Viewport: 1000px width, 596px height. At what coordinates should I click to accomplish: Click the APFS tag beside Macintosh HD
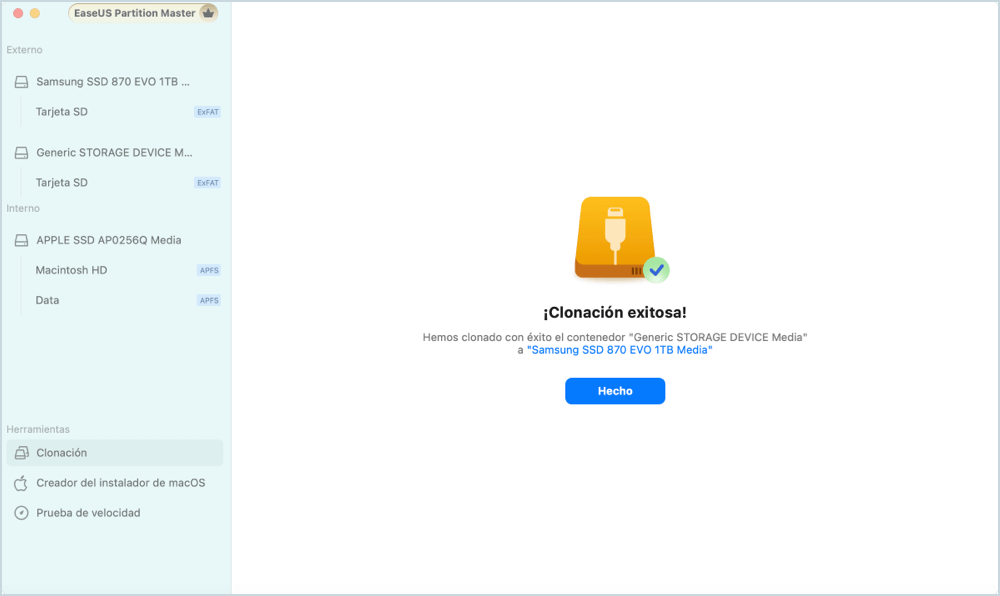[x=209, y=270]
